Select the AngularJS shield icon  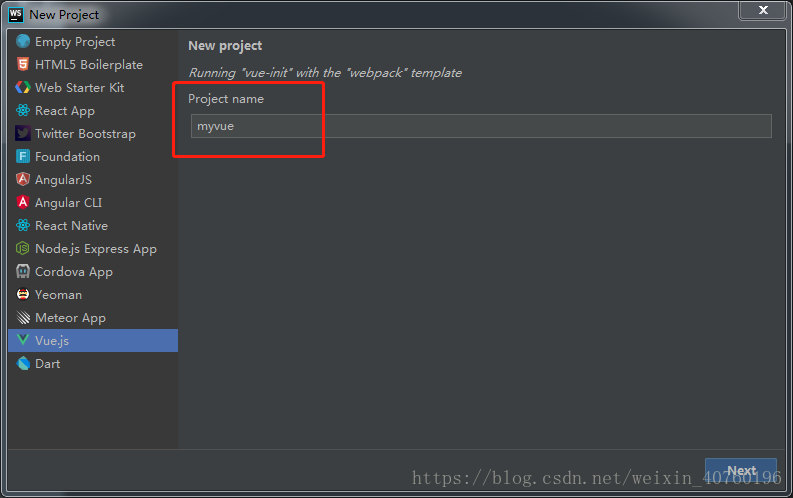click(23, 179)
